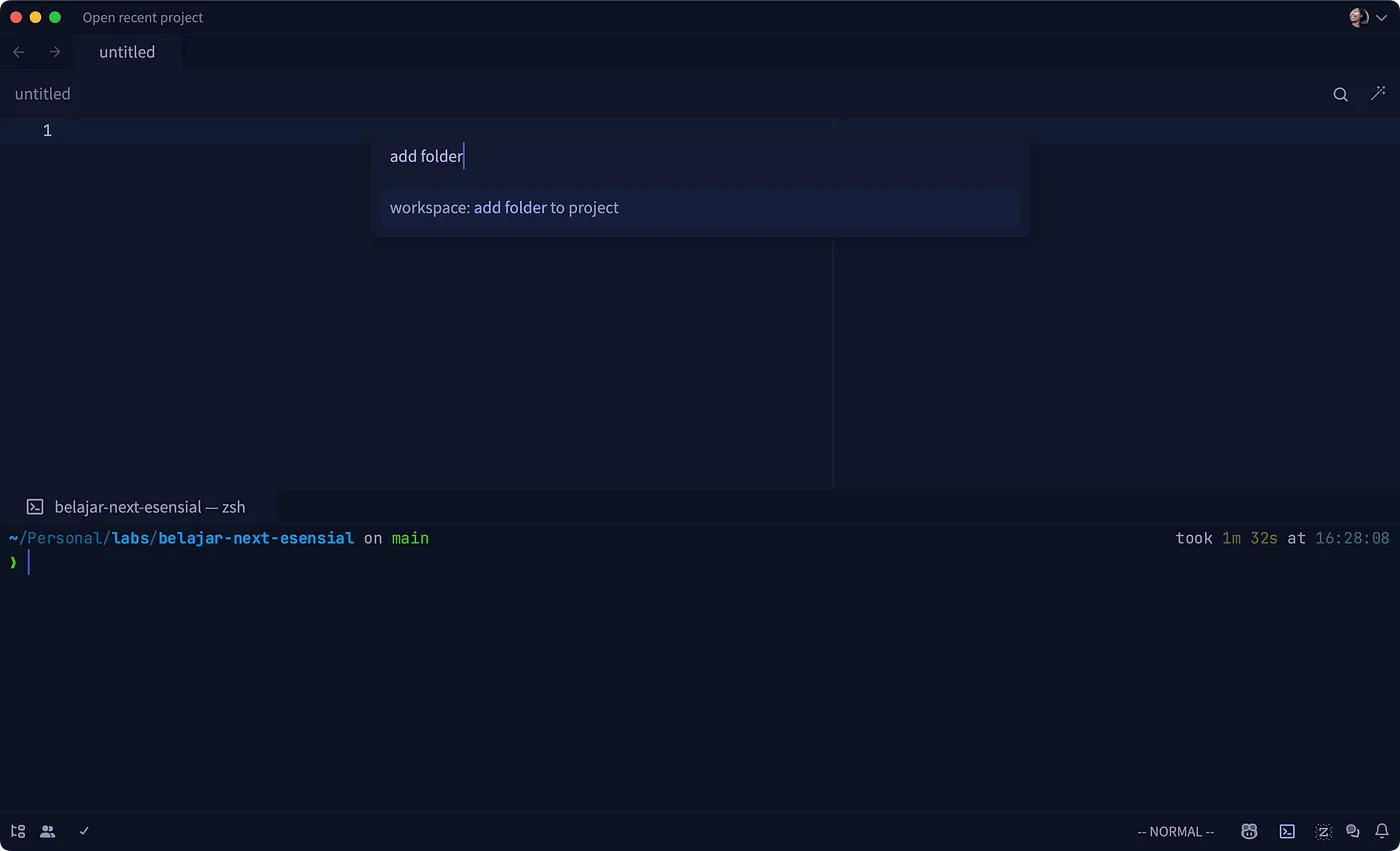Select the untitled editor tab
The width and height of the screenshot is (1400, 851).
coord(127,52)
